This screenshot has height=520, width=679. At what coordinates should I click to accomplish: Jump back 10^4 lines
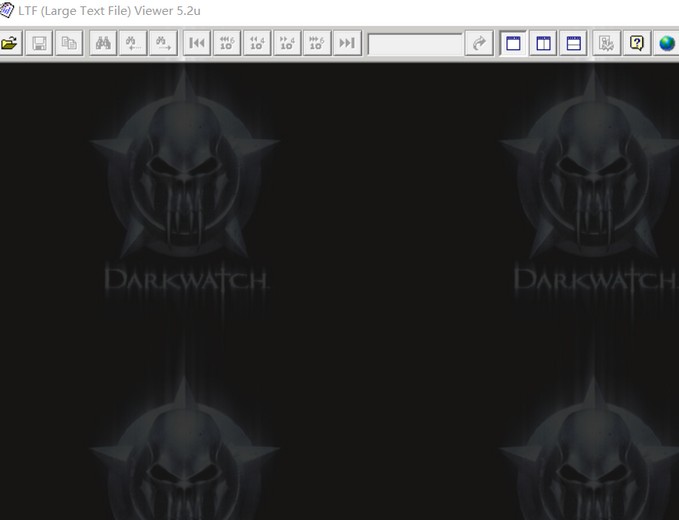click(x=257, y=43)
